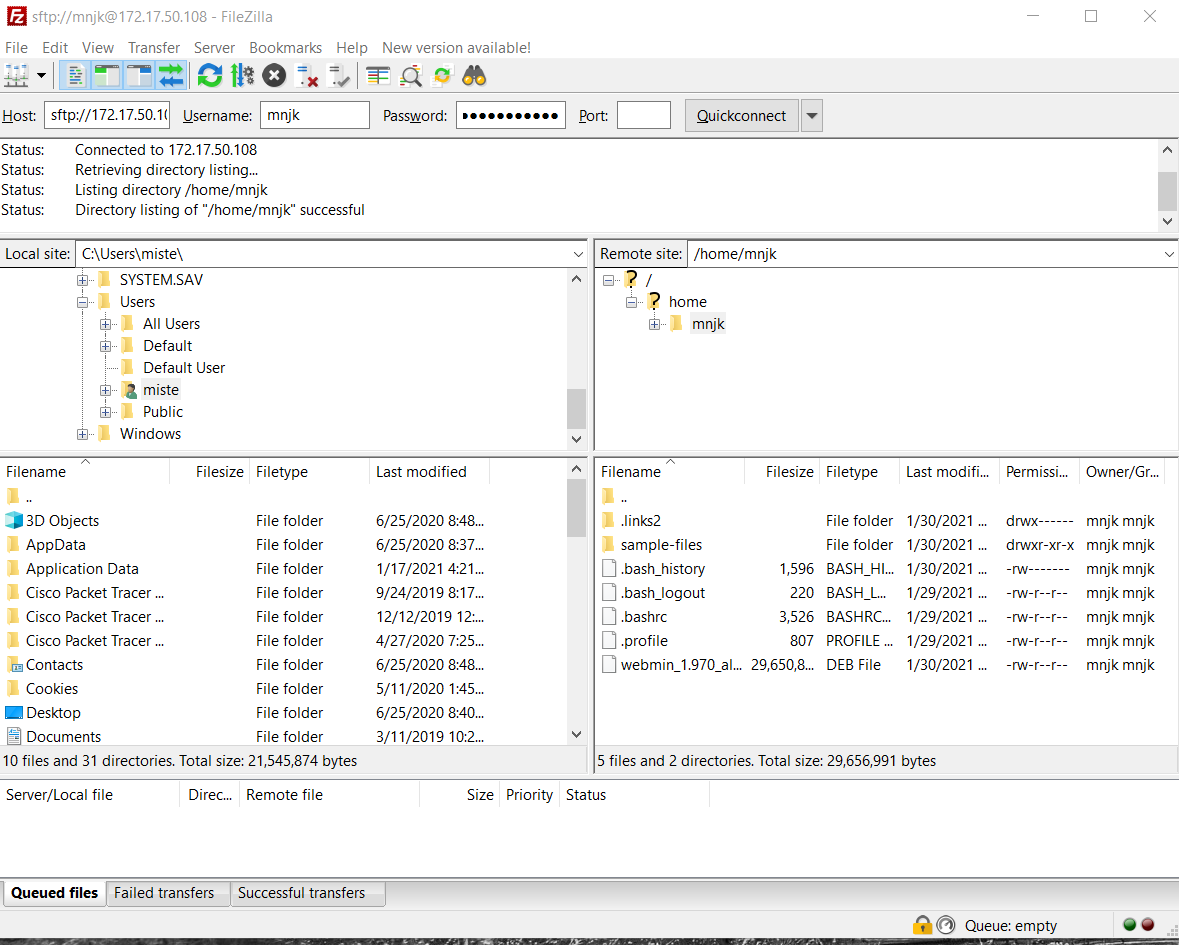Click the speed limits gauge icon
Viewport: 1179px width, 945px height.
click(x=946, y=925)
